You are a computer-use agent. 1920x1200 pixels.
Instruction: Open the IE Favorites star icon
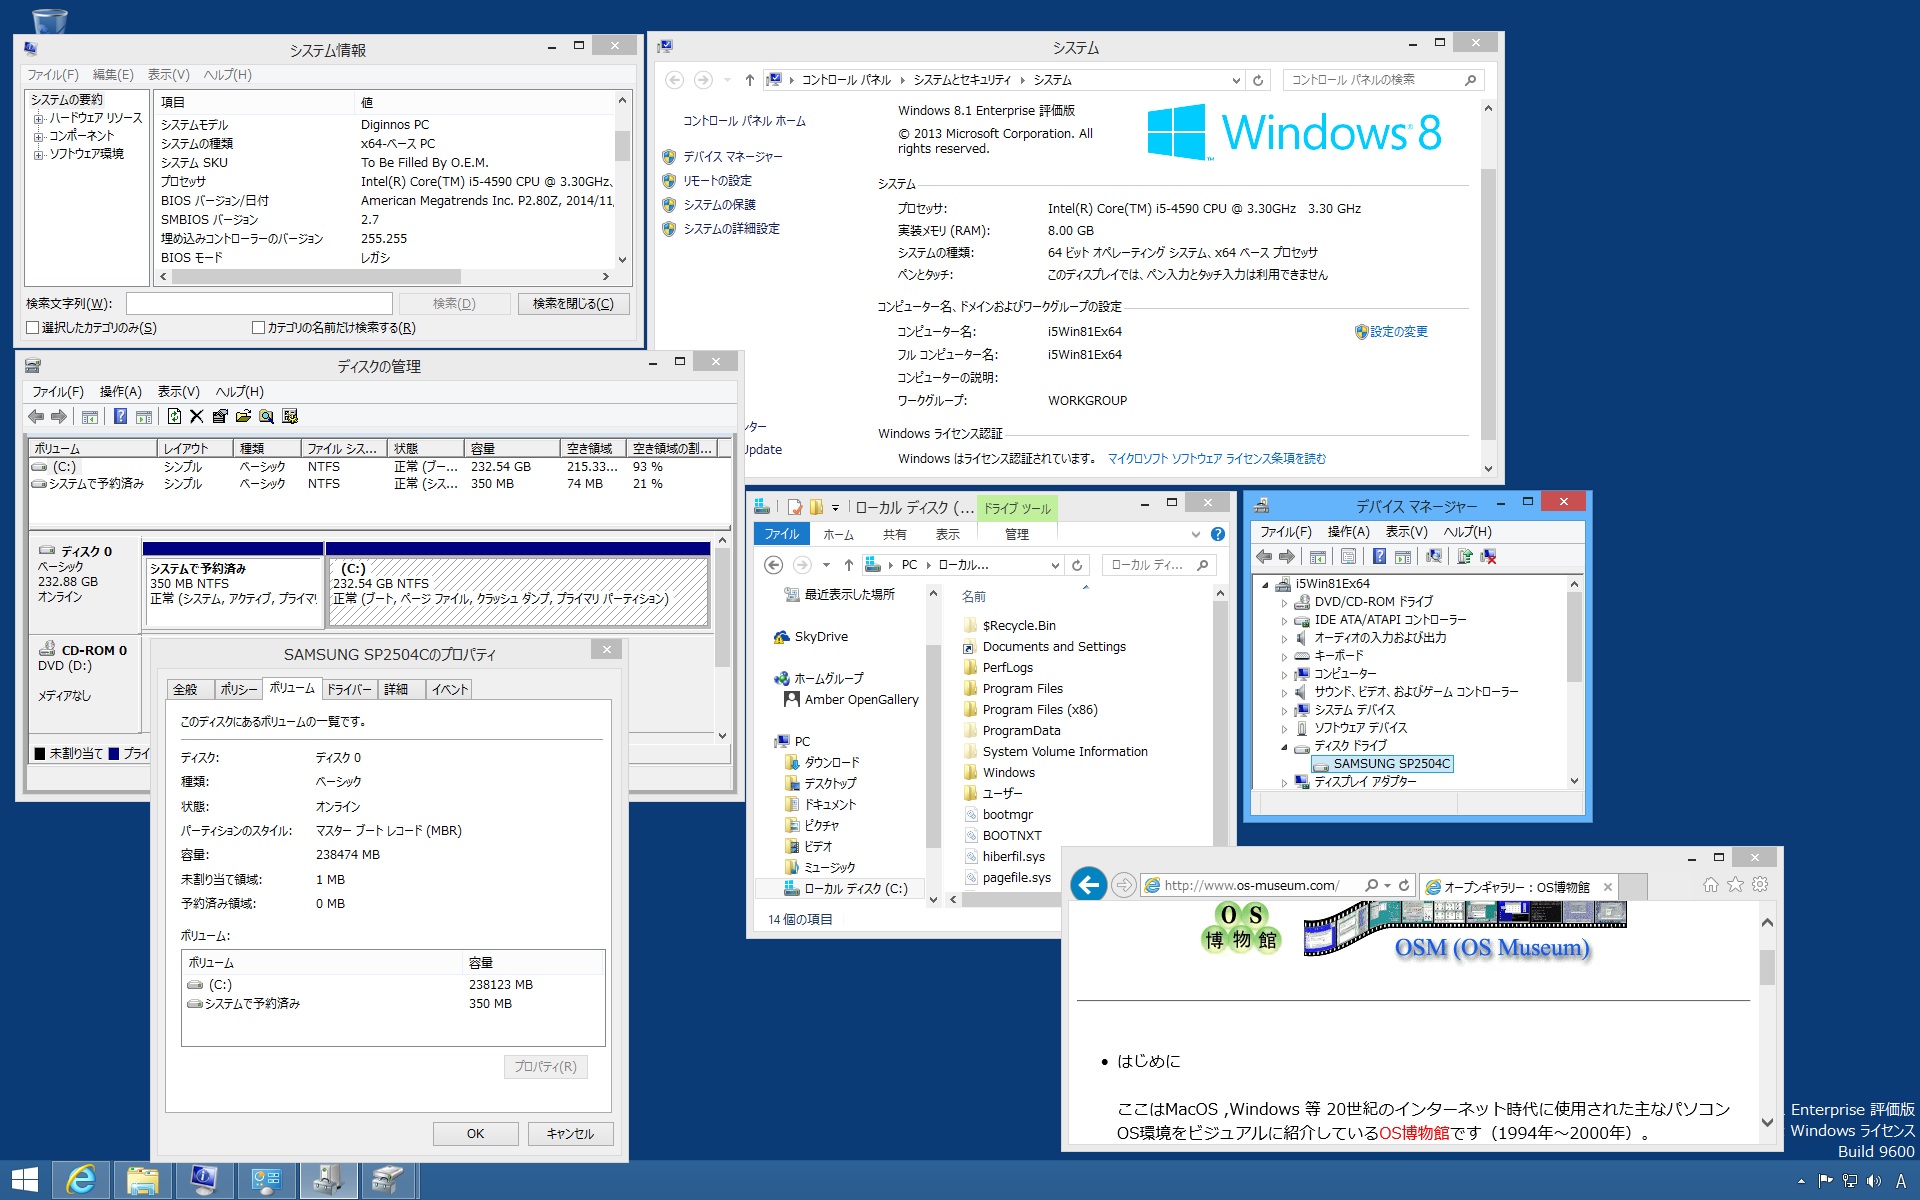point(1735,885)
